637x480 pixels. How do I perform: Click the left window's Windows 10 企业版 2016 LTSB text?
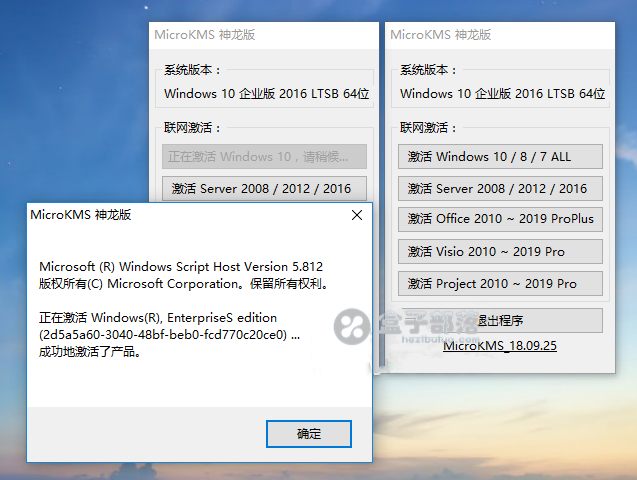tap(266, 93)
